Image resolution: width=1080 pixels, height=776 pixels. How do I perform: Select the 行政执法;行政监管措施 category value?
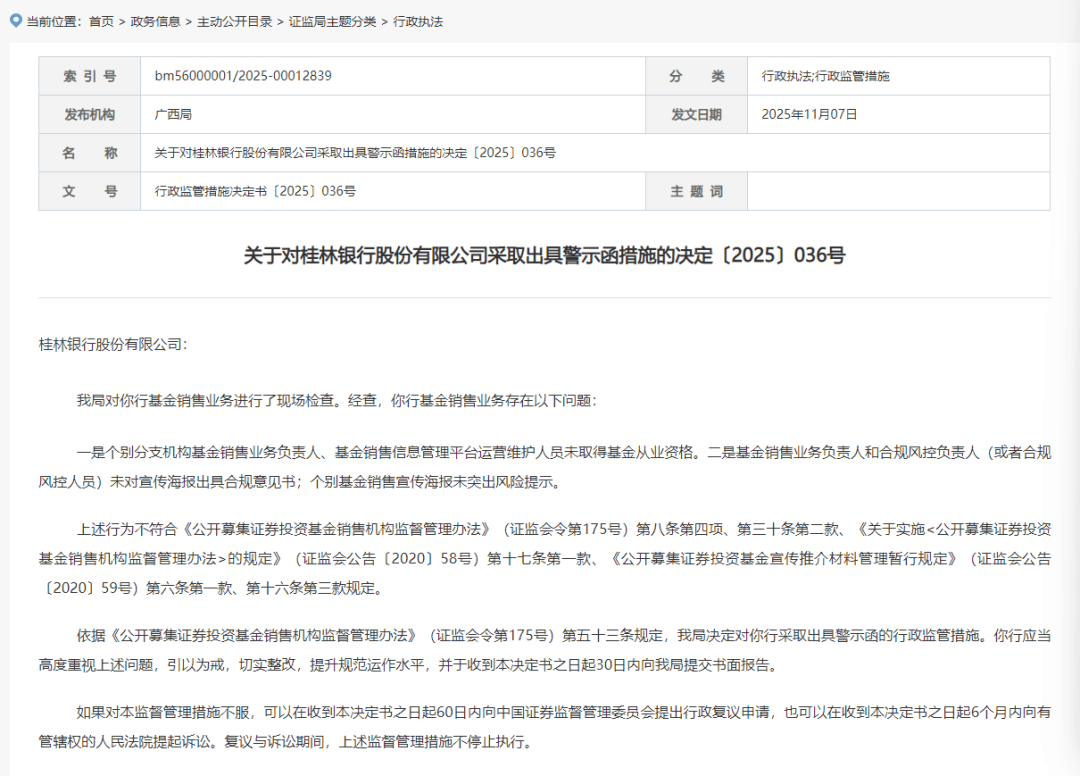825,76
